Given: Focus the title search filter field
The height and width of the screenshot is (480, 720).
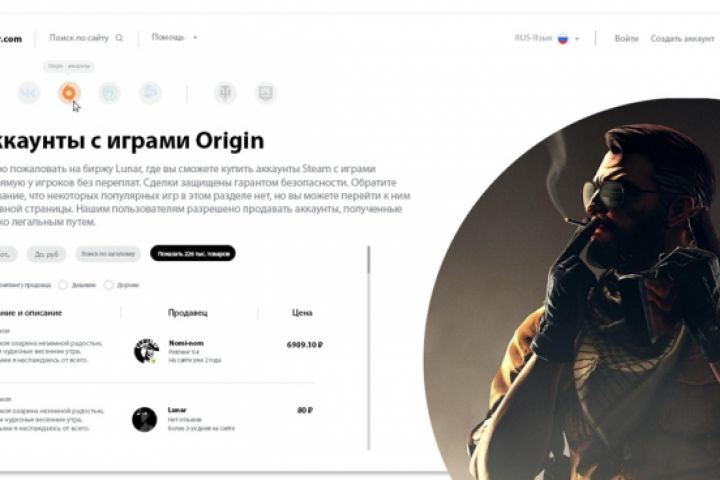Looking at the screenshot, I should (x=108, y=254).
